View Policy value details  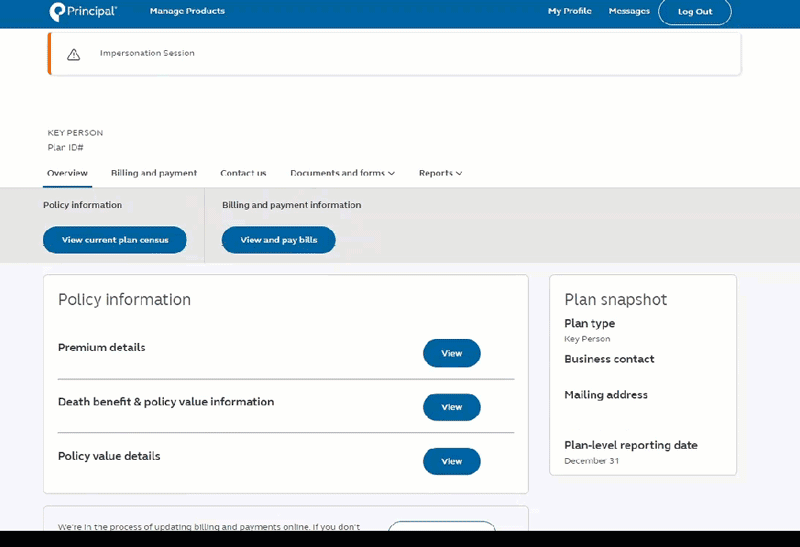tap(451, 461)
